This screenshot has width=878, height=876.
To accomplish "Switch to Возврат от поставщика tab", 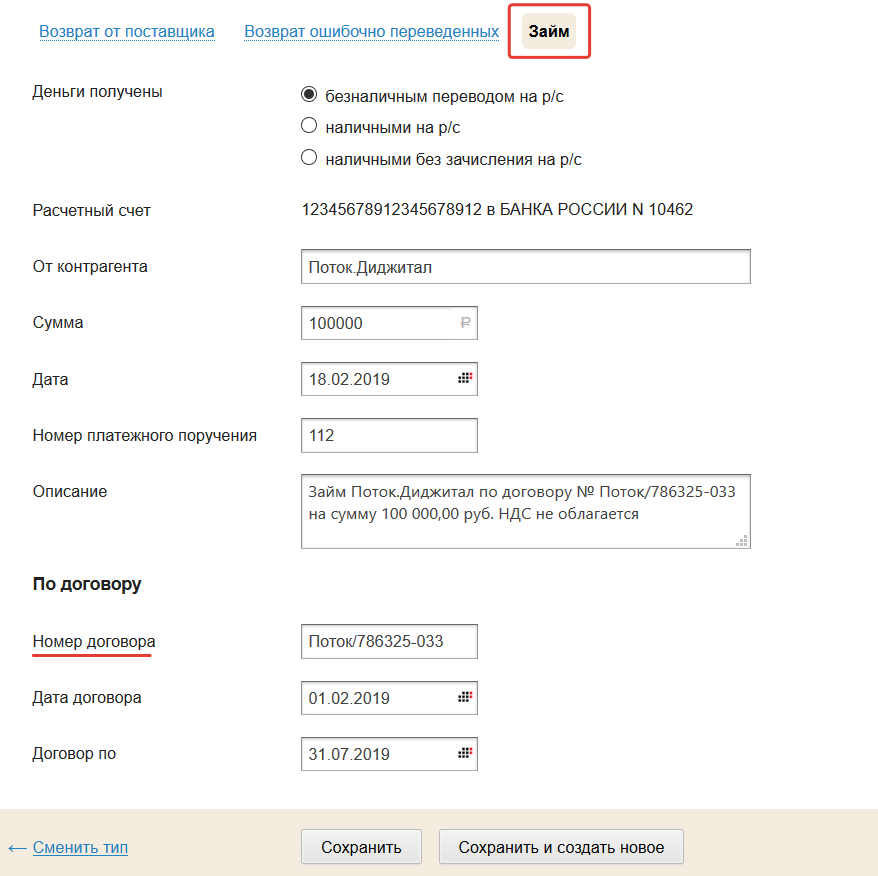I will pyautogui.click(x=127, y=32).
